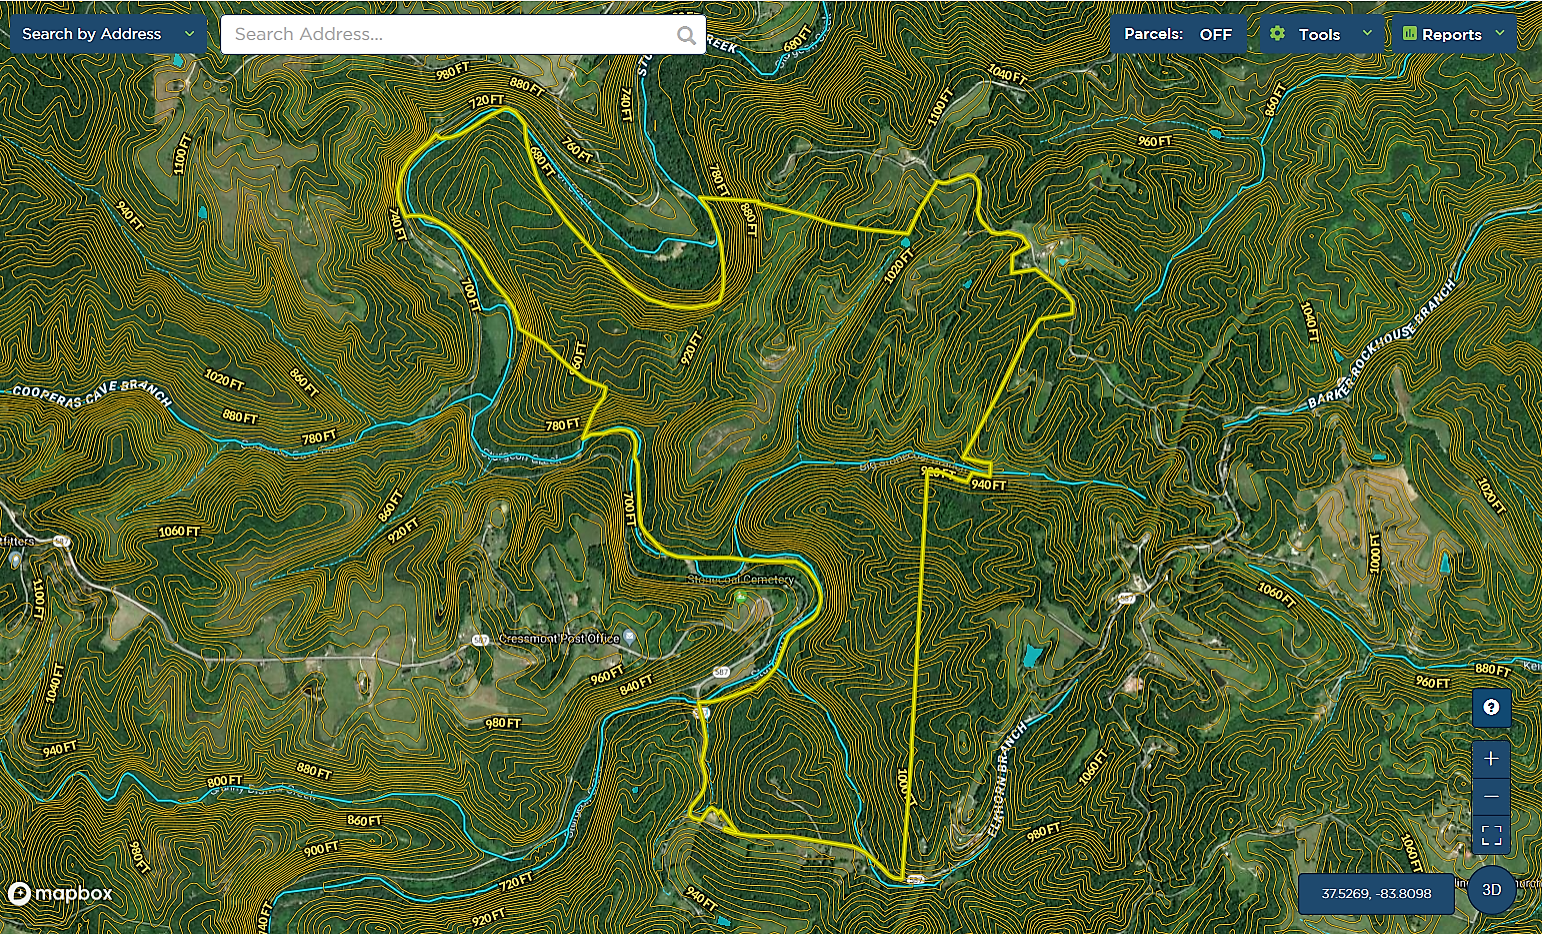1542x934 pixels.
Task: Open the help question mark button
Action: 1491,708
